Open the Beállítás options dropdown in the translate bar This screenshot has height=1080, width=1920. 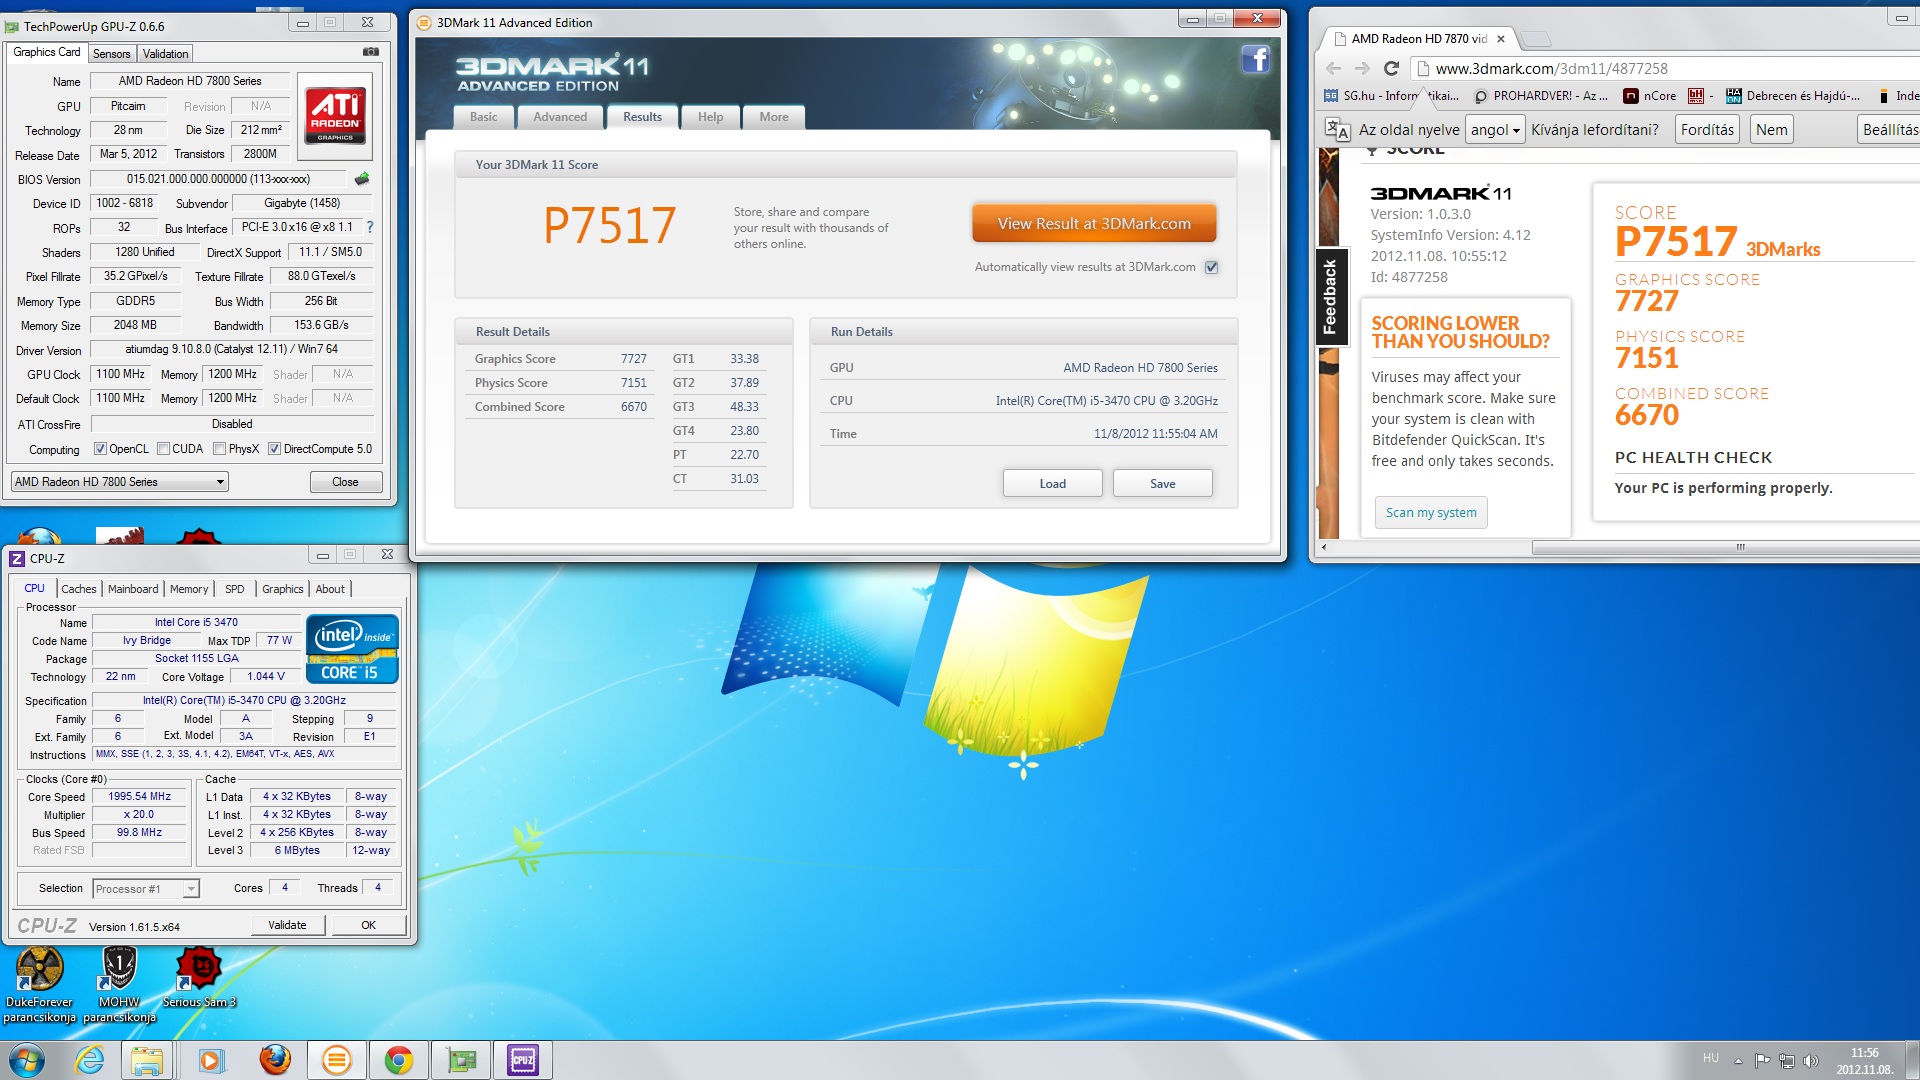click(1889, 129)
